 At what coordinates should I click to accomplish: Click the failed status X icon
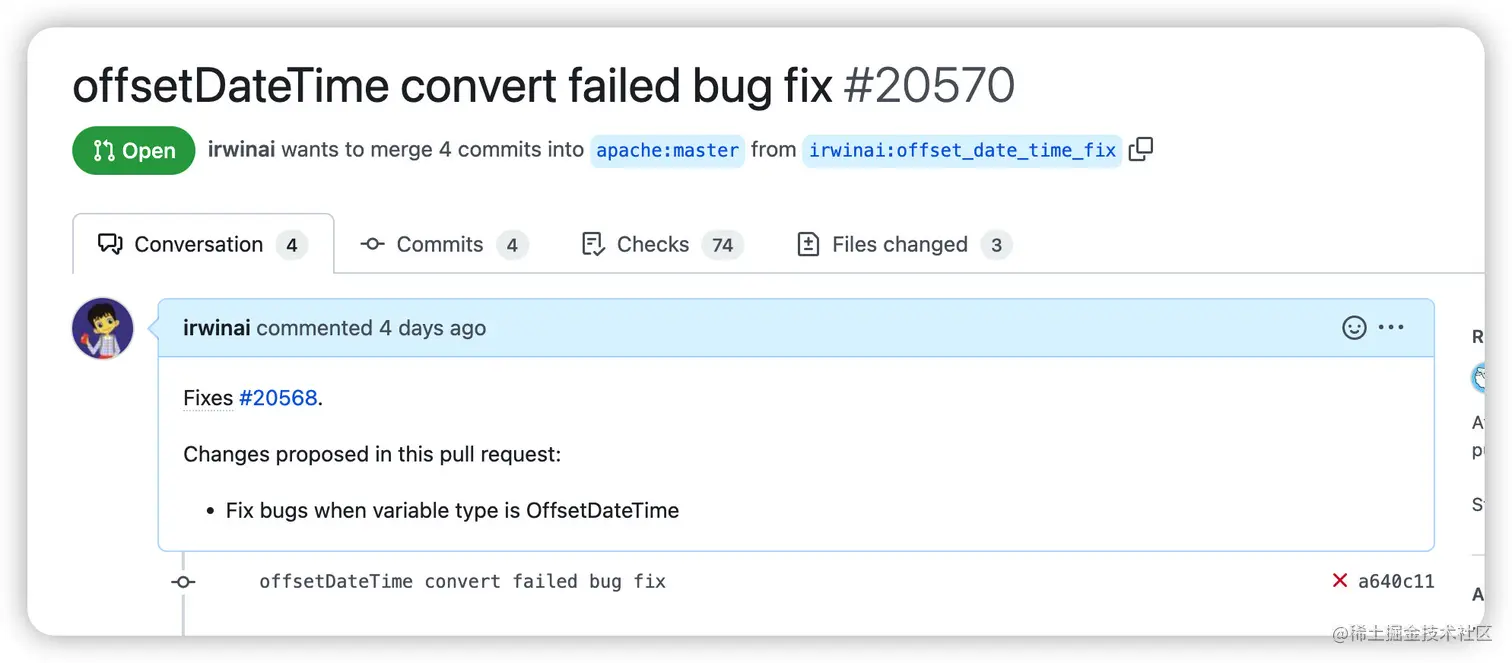[1340, 581]
